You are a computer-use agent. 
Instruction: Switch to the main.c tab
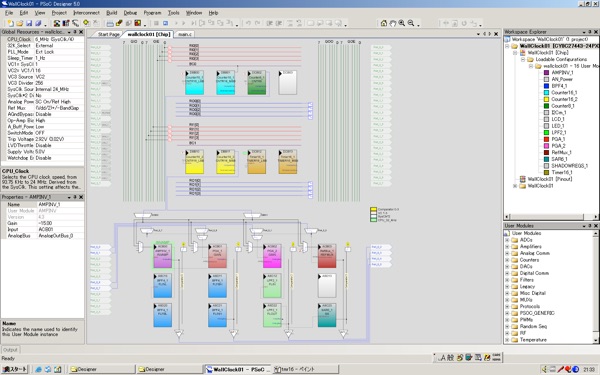[185, 34]
